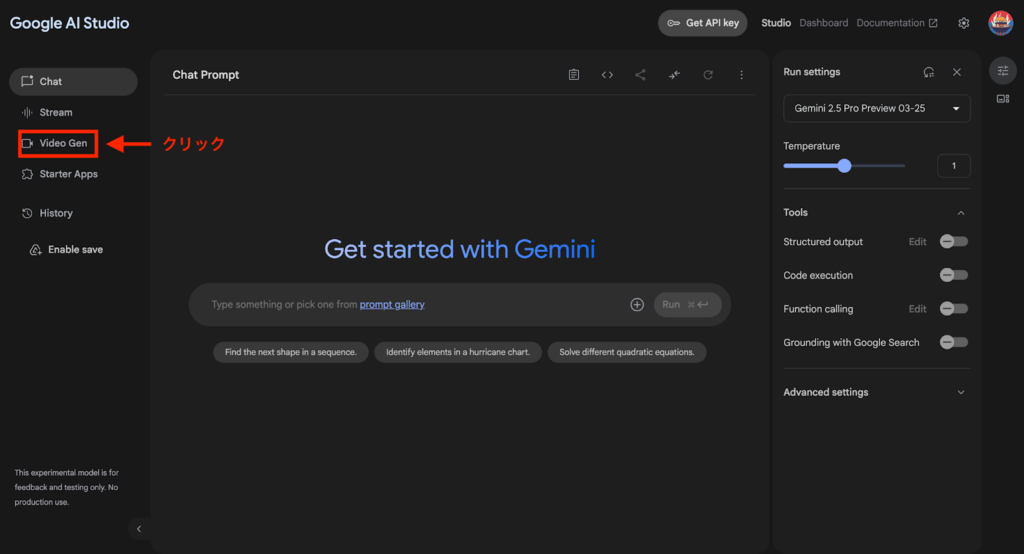Viewport: 1024px width, 554px height.
Task: Open the three-dot more options menu
Action: [741, 74]
